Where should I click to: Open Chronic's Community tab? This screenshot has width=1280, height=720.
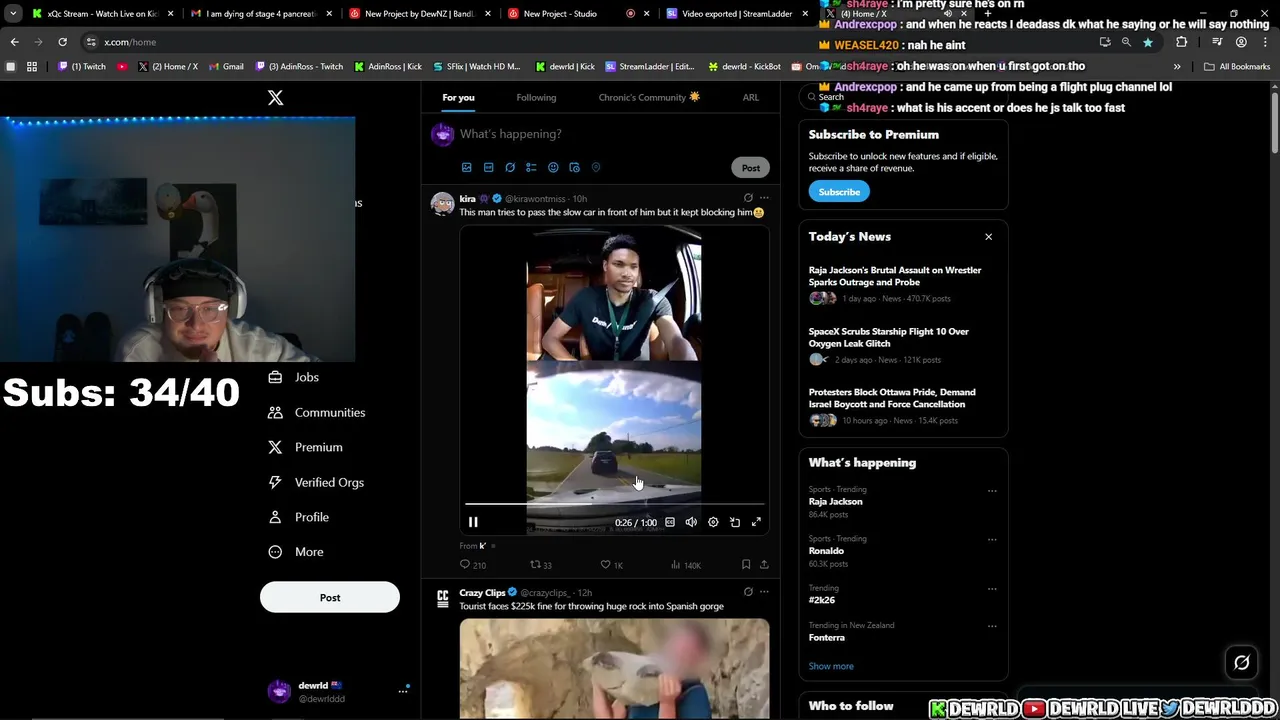point(649,97)
